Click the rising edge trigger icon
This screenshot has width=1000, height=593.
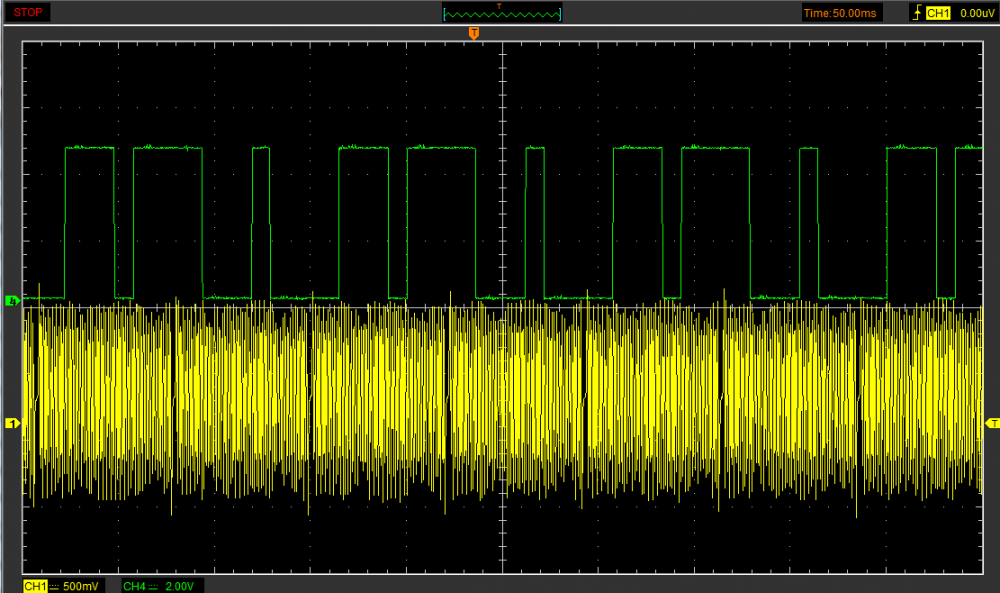916,13
